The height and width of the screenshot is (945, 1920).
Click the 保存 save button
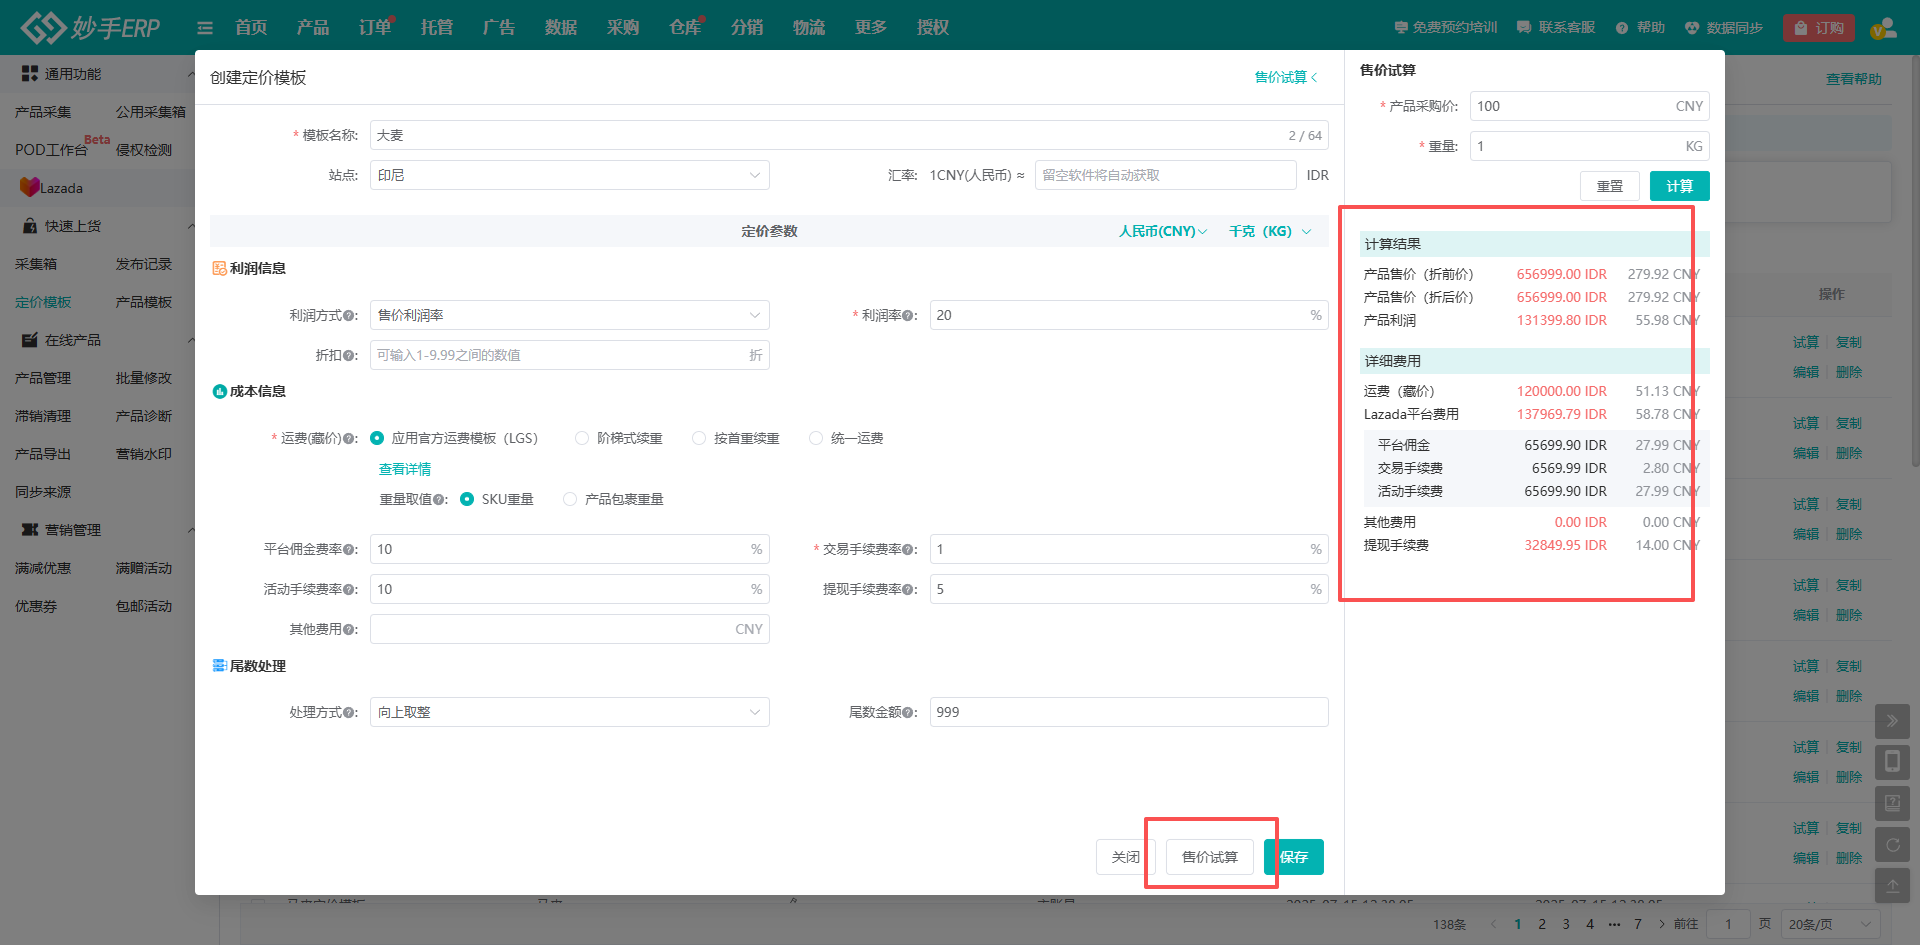tap(1294, 857)
